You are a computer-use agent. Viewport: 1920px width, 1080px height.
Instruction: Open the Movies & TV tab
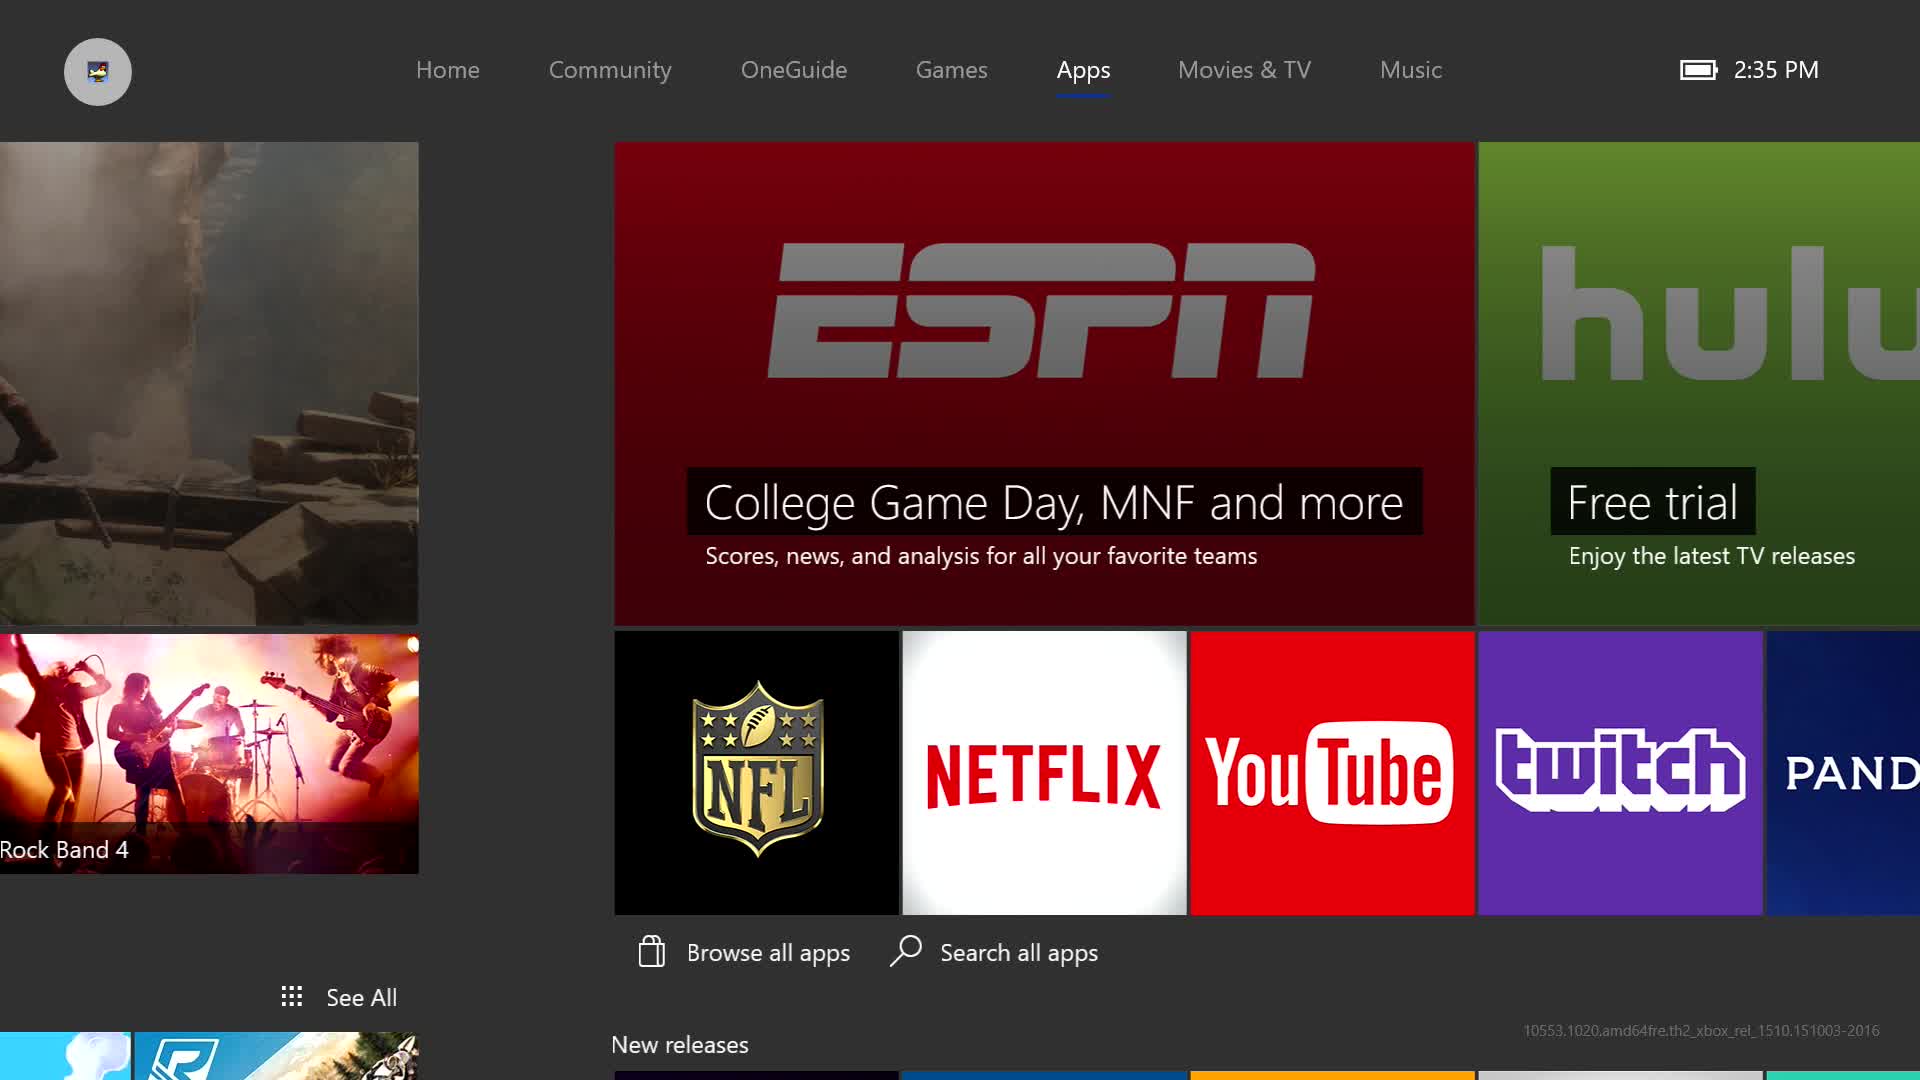1244,70
